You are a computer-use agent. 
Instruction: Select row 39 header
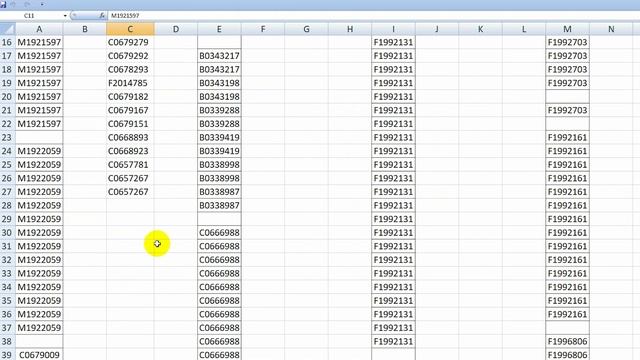(7, 355)
